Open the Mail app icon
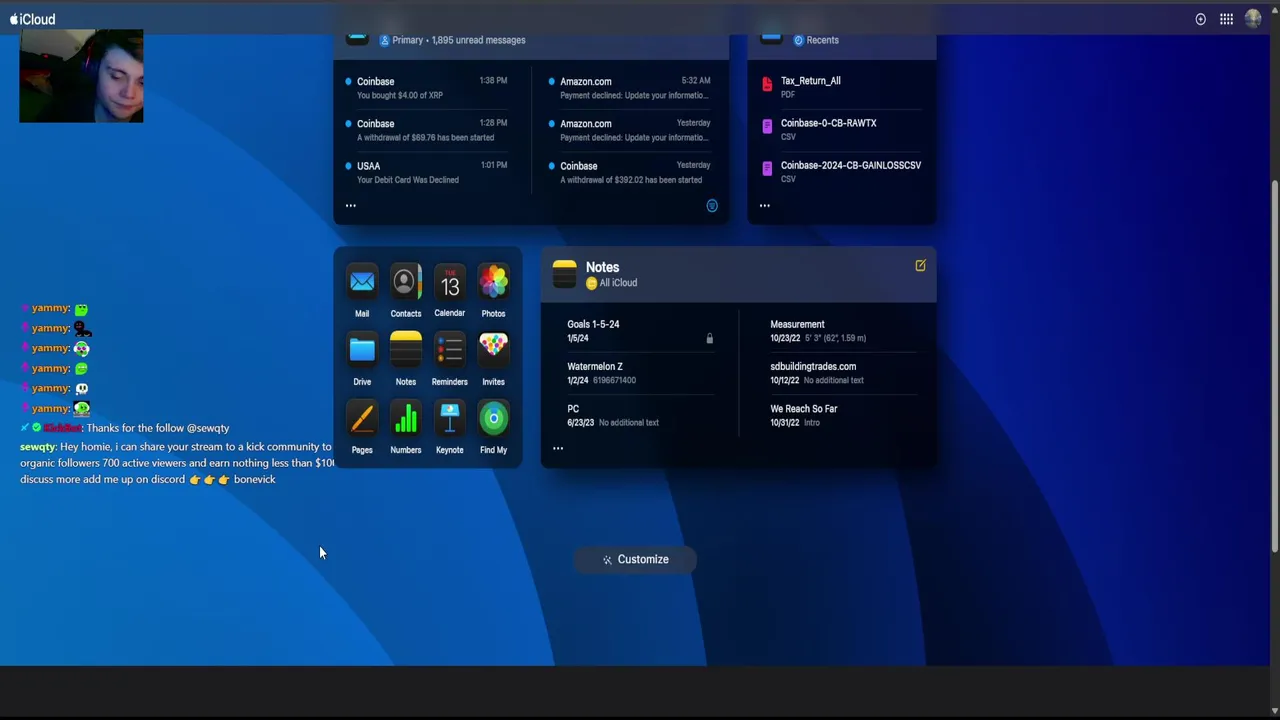This screenshot has height=720, width=1280. (x=362, y=283)
